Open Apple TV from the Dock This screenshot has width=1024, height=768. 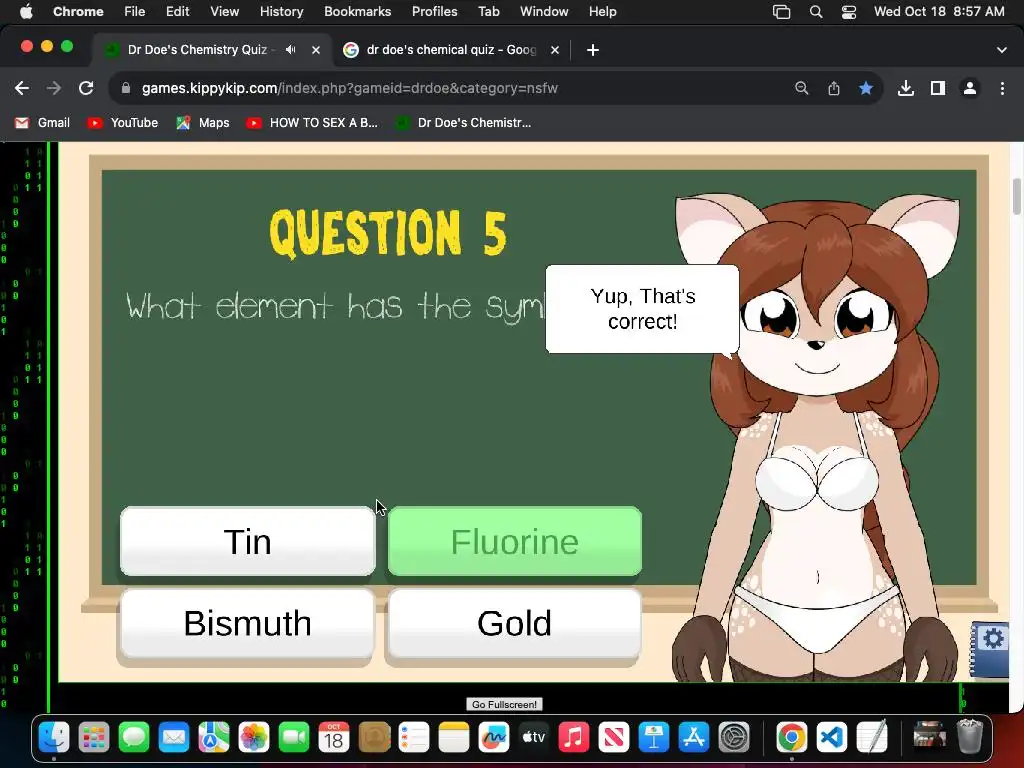tap(534, 738)
